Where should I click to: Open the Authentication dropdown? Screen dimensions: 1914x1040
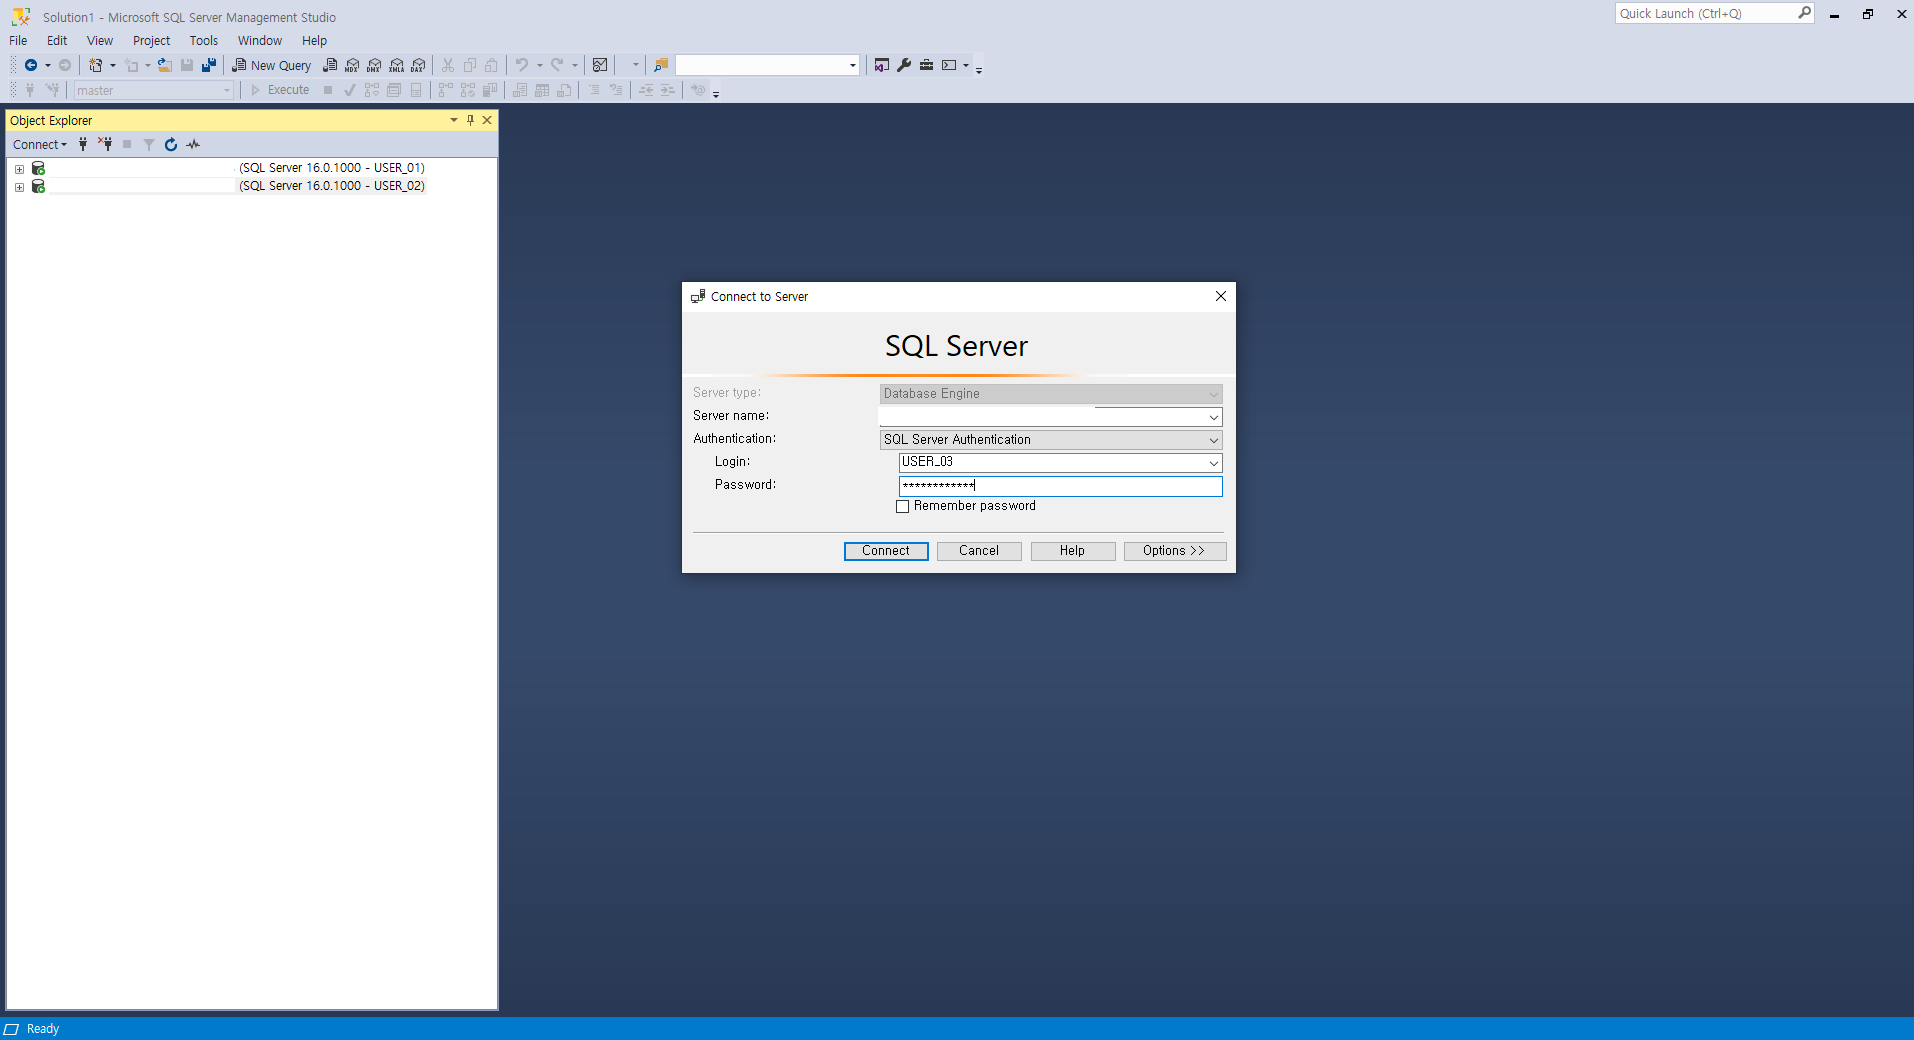click(1213, 440)
